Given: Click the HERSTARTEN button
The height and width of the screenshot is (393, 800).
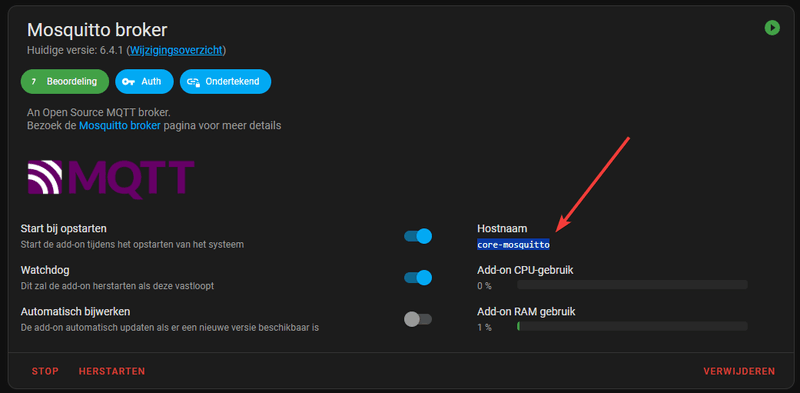Looking at the screenshot, I should (112, 371).
